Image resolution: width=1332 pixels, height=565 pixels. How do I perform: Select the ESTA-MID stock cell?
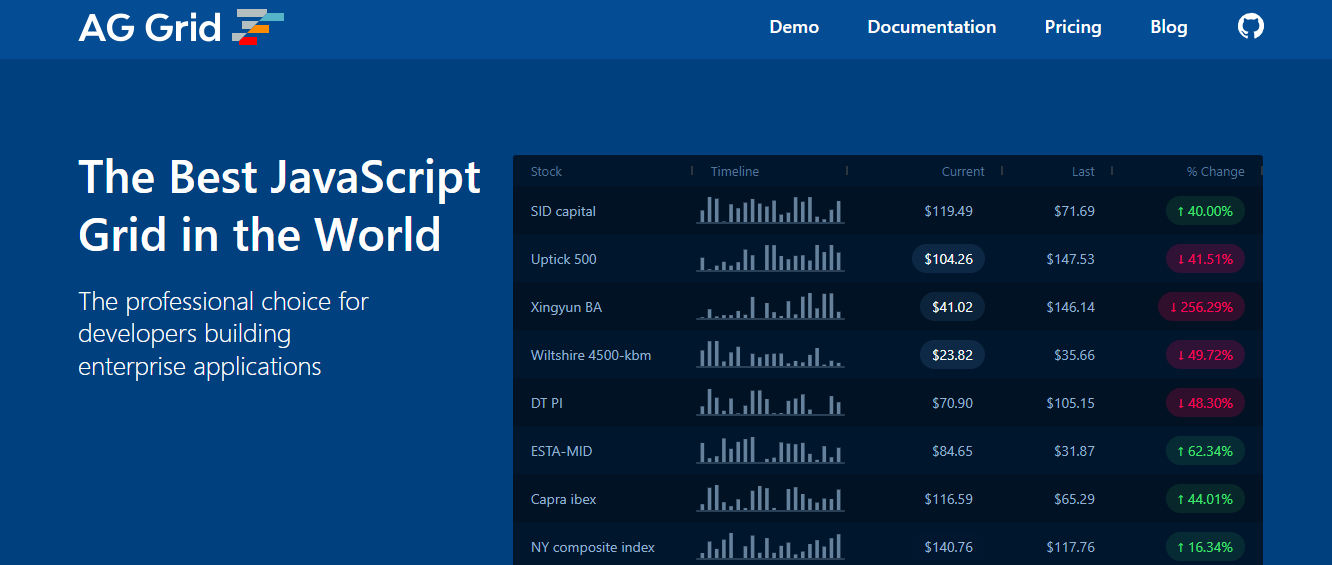coord(562,451)
